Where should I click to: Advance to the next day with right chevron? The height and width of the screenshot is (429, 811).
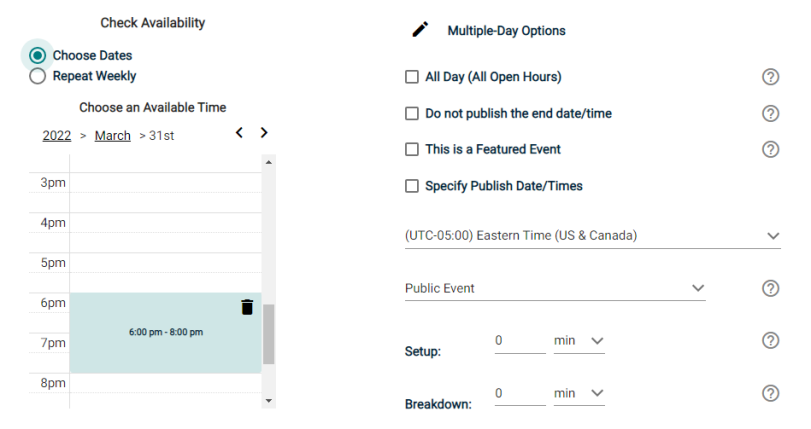(264, 132)
